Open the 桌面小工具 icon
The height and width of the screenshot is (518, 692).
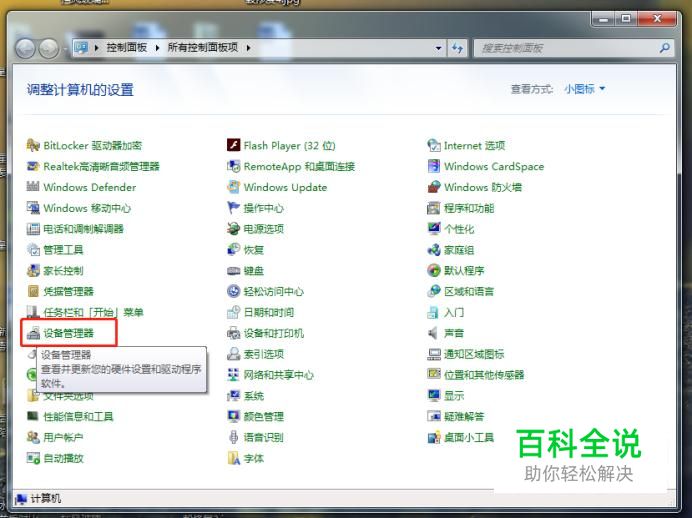pyautogui.click(x=434, y=437)
